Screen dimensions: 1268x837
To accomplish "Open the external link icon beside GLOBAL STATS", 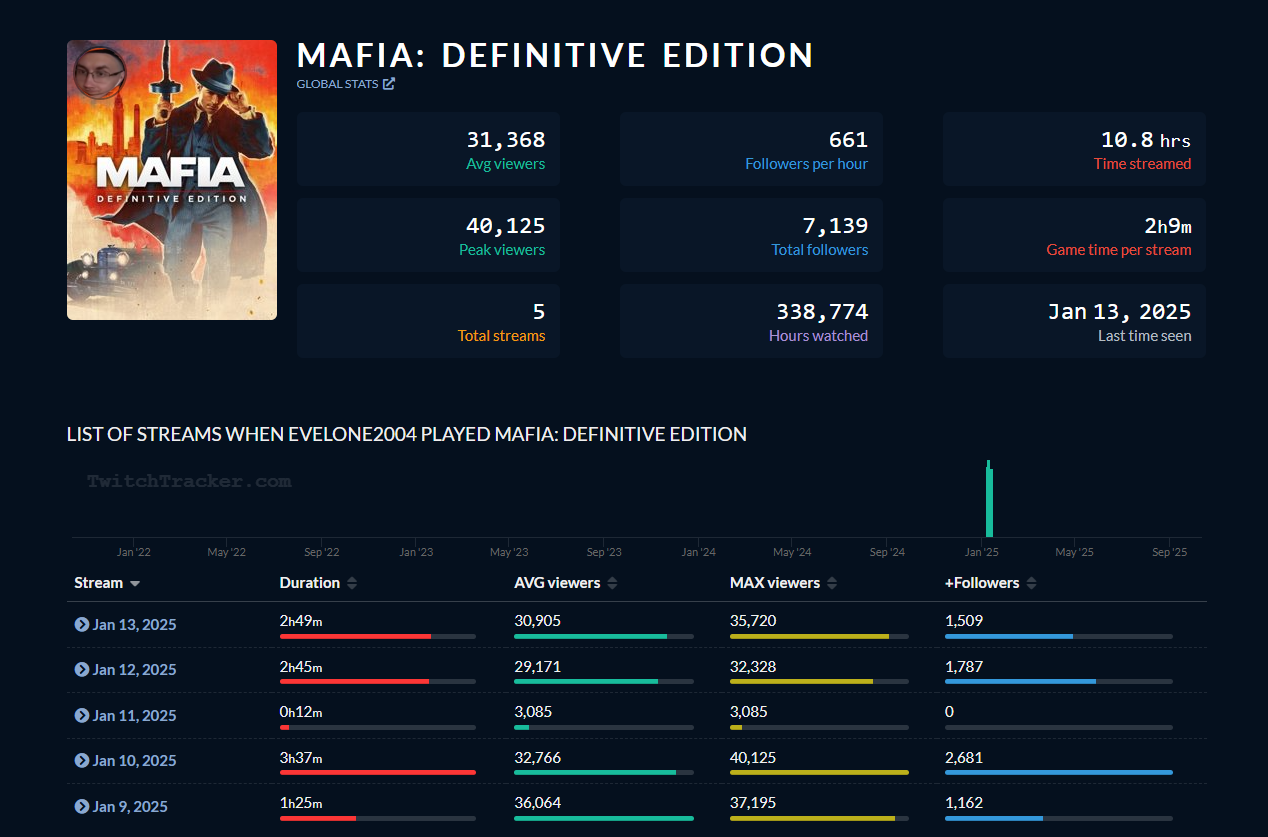I will (389, 84).
